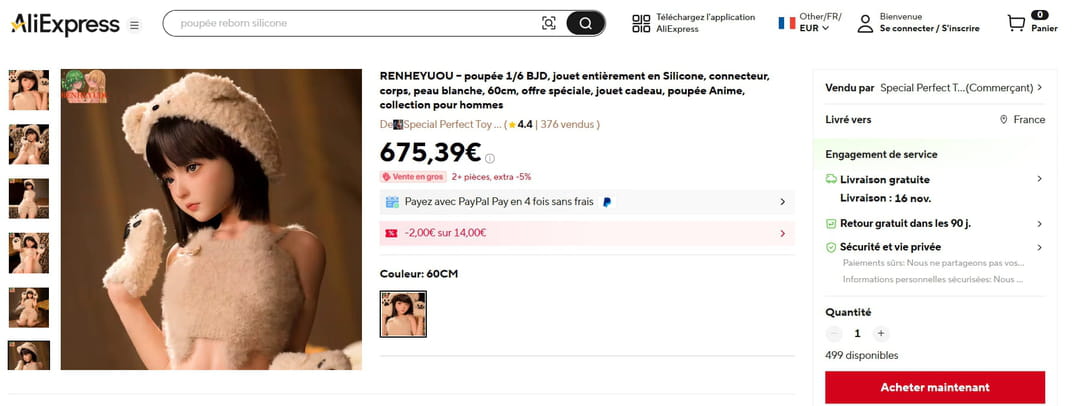Viewport: 1080px width, 406px height.
Task: Open the language and currency EUR dropdown
Action: pos(812,28)
